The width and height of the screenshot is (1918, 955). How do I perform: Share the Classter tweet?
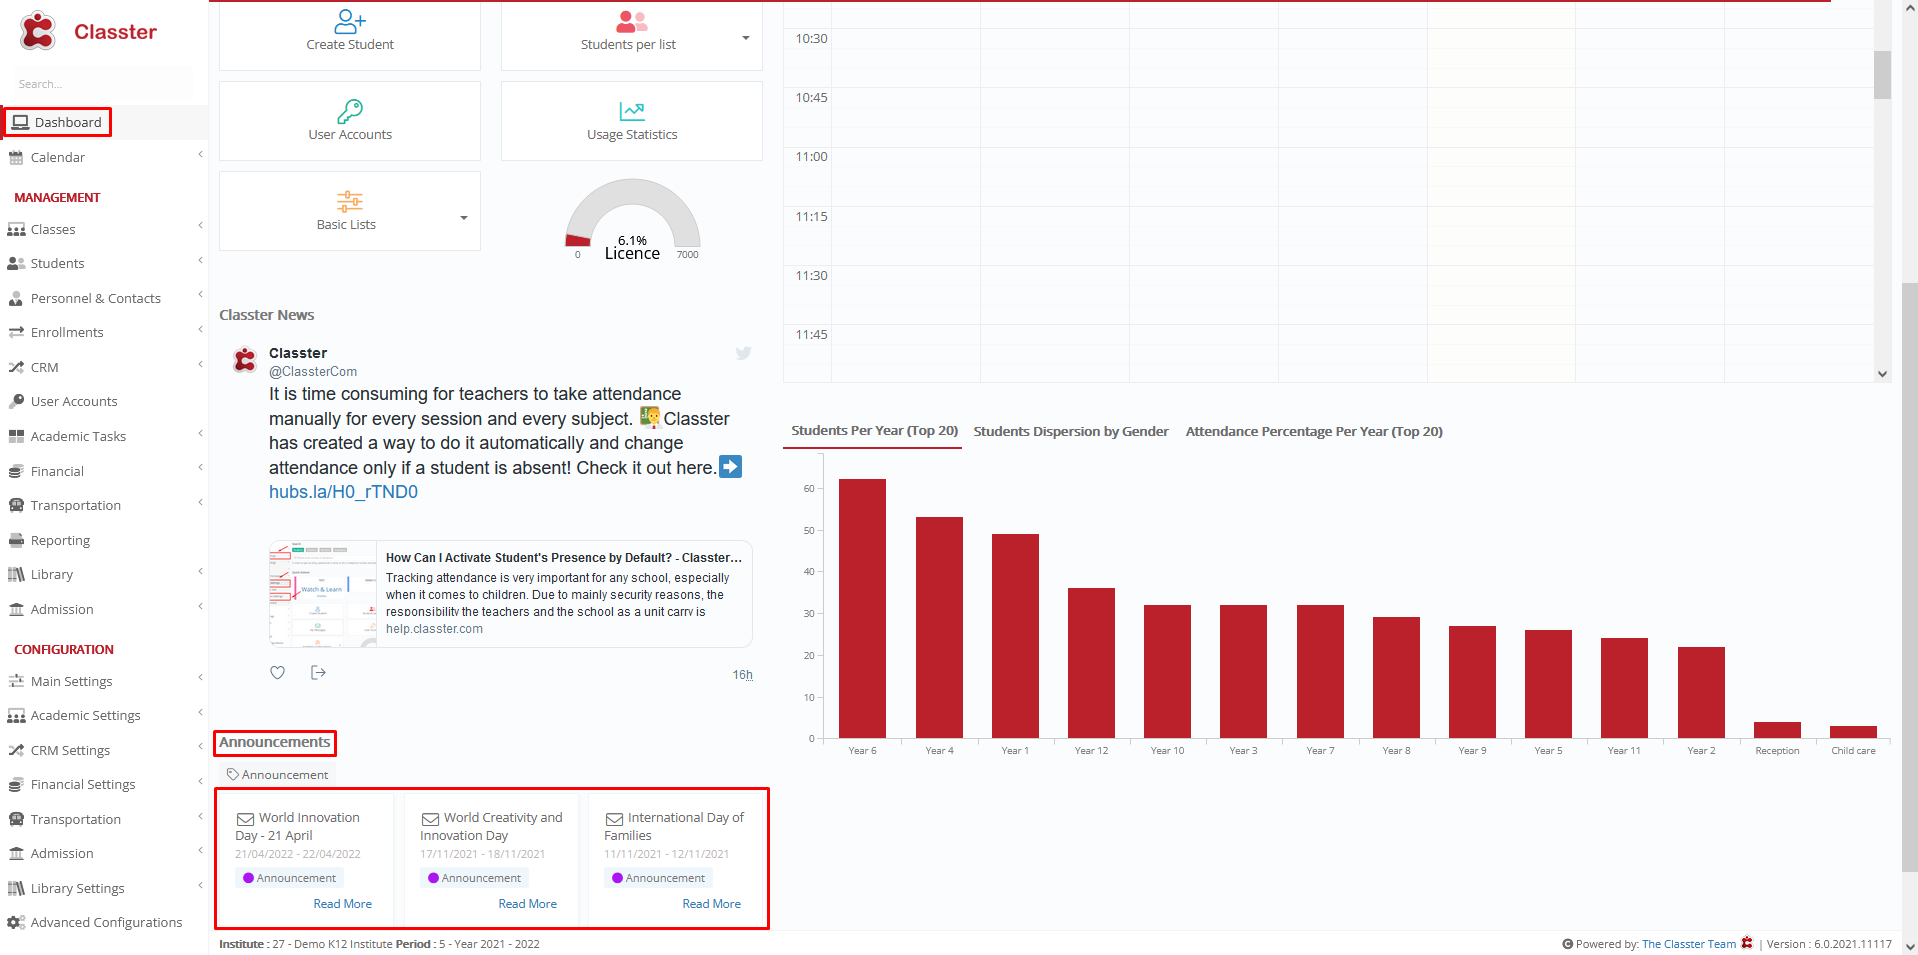coord(318,673)
